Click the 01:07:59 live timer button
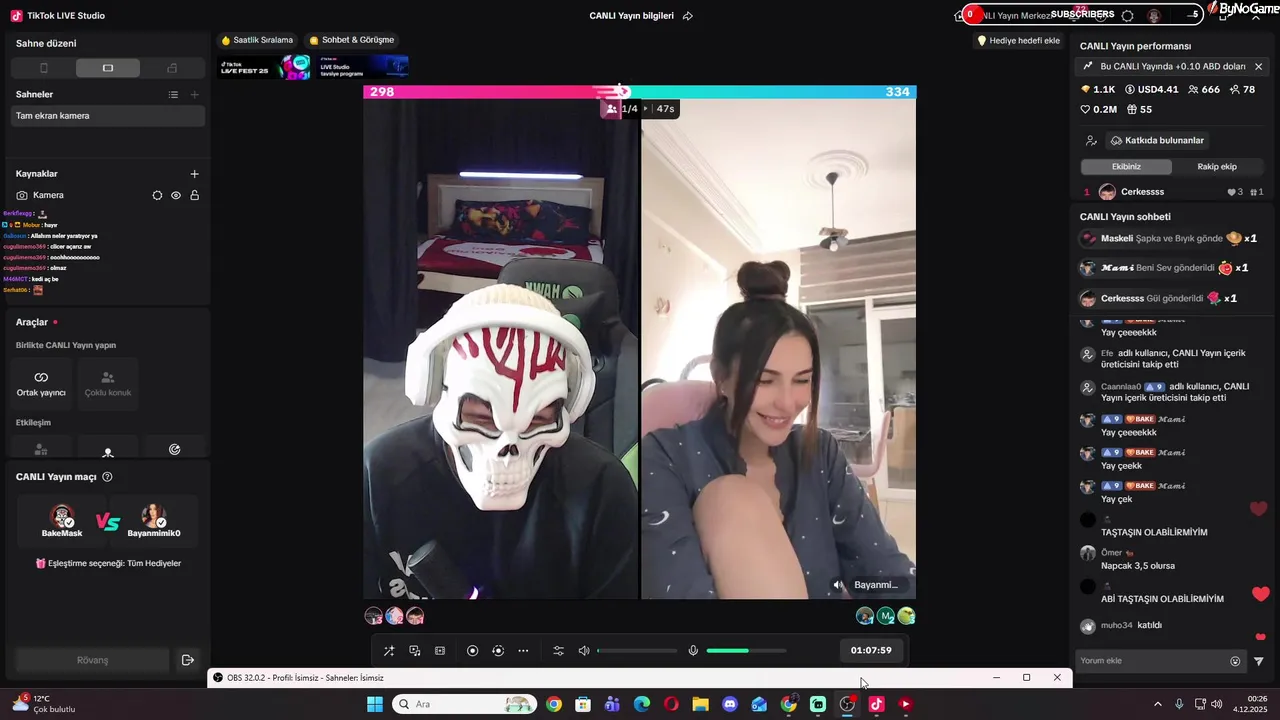The image size is (1280, 720). (x=871, y=650)
